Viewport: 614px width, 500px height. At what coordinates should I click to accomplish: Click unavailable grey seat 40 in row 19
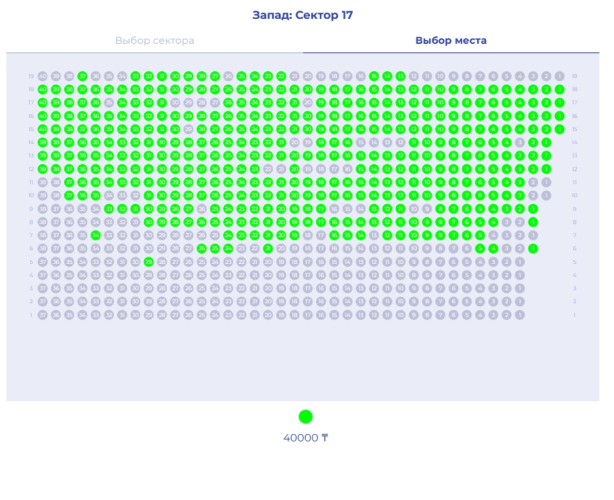pos(43,76)
